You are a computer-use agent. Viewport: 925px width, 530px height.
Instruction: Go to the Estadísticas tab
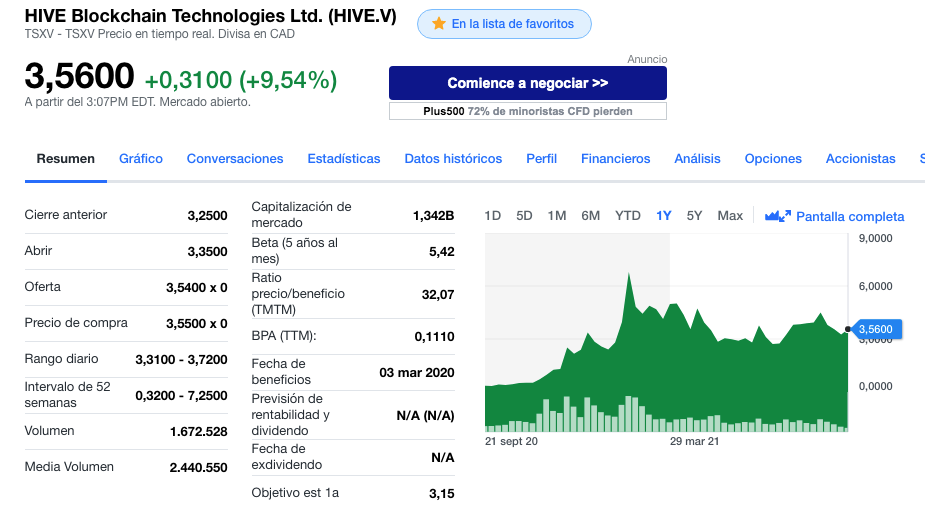pos(344,159)
